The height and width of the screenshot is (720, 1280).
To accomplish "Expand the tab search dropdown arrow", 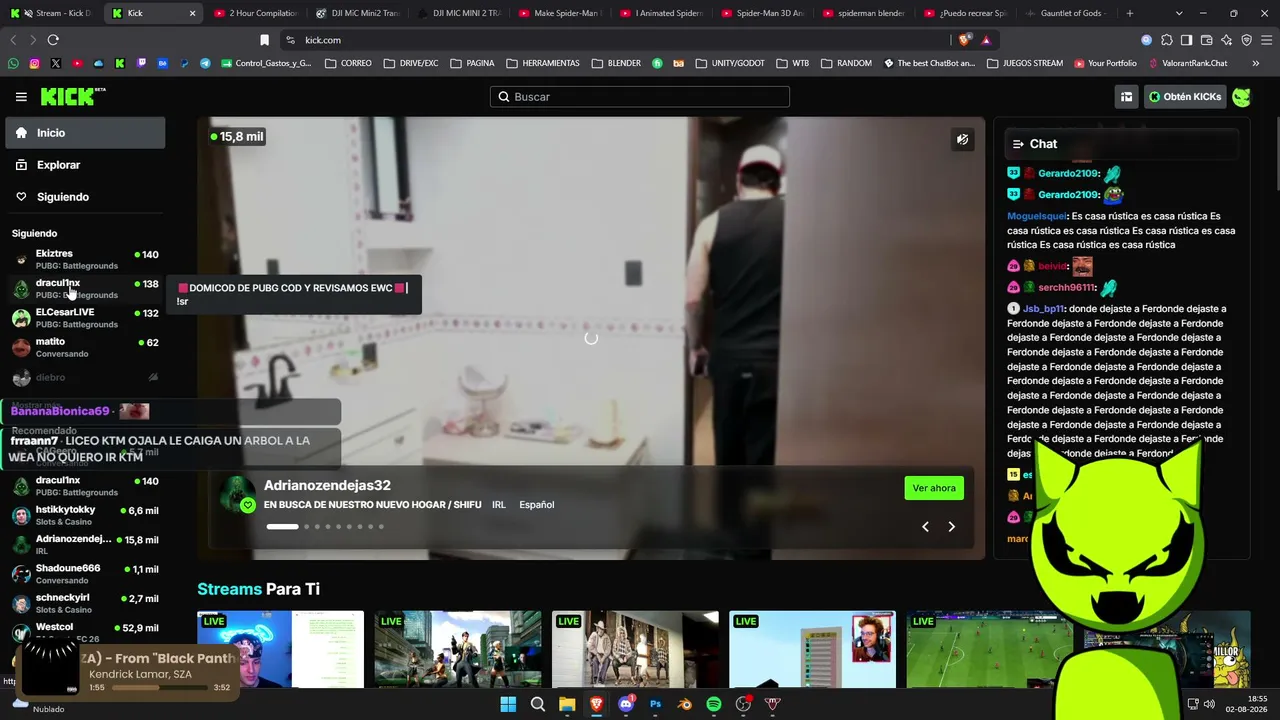I will [x=1179, y=13].
